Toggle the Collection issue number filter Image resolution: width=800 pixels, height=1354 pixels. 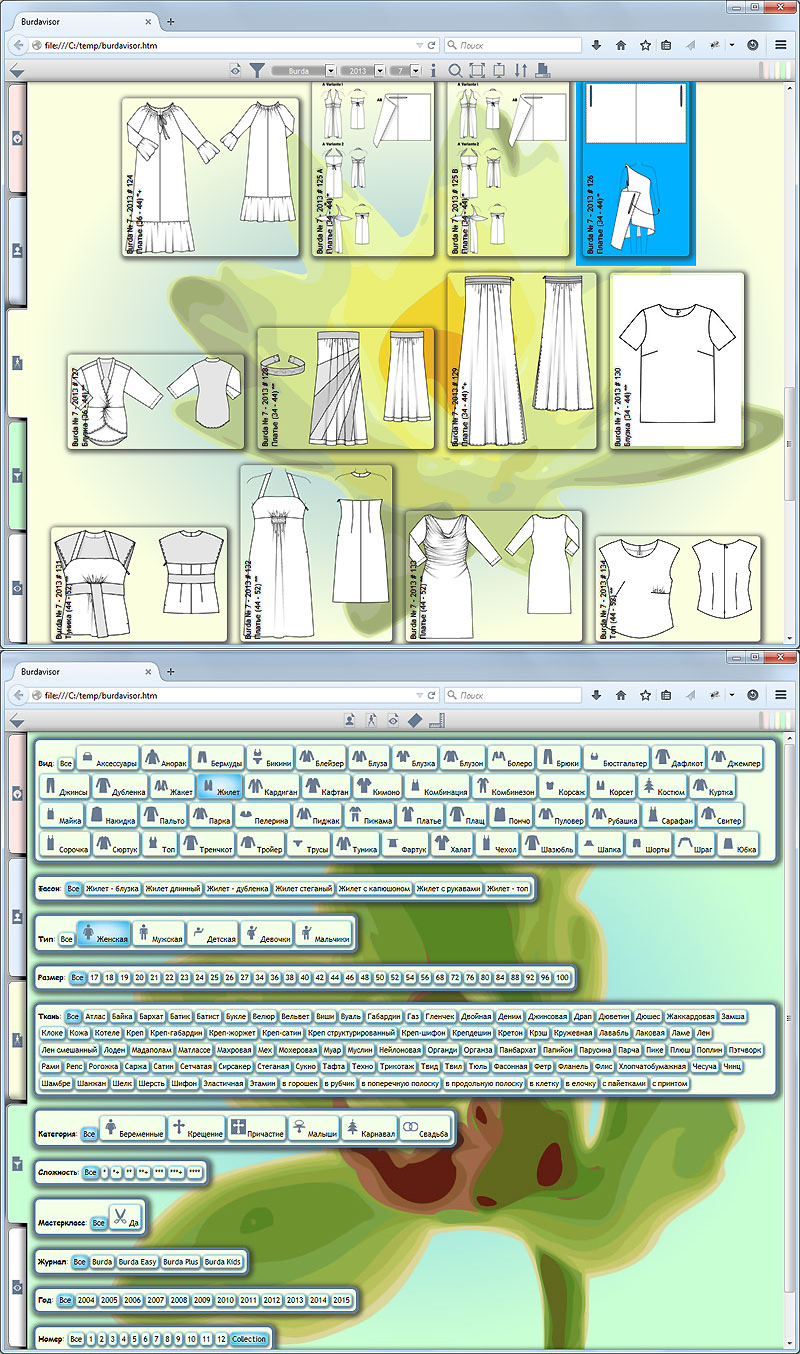(x=249, y=1339)
